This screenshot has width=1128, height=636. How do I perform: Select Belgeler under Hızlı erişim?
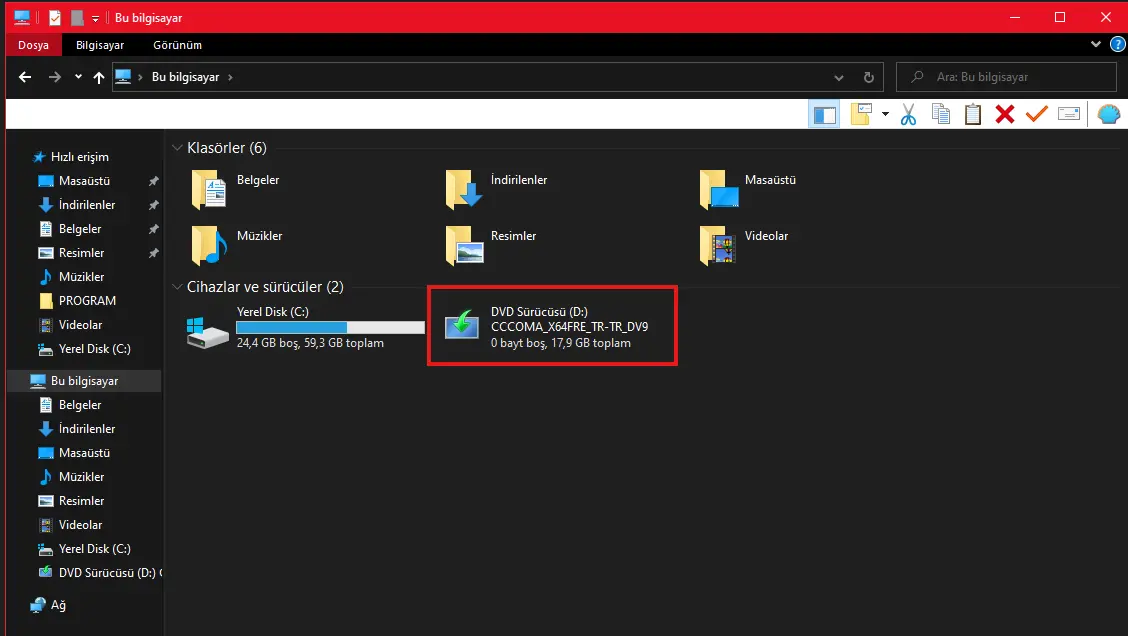80,229
